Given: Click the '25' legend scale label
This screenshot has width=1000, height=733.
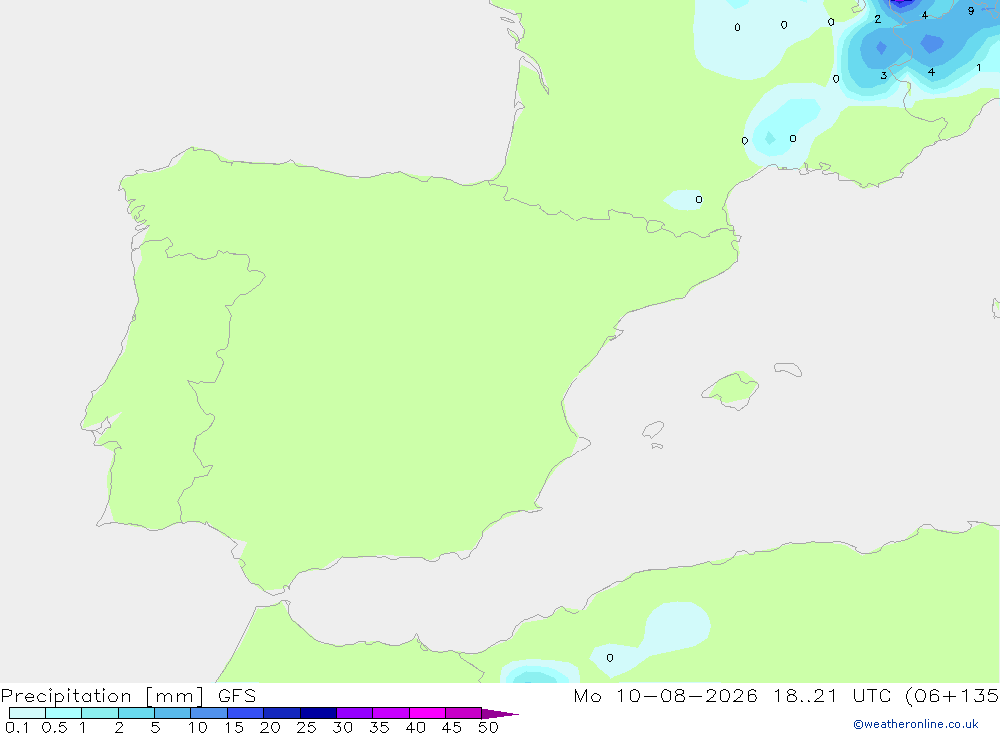Looking at the screenshot, I should click(x=307, y=727).
